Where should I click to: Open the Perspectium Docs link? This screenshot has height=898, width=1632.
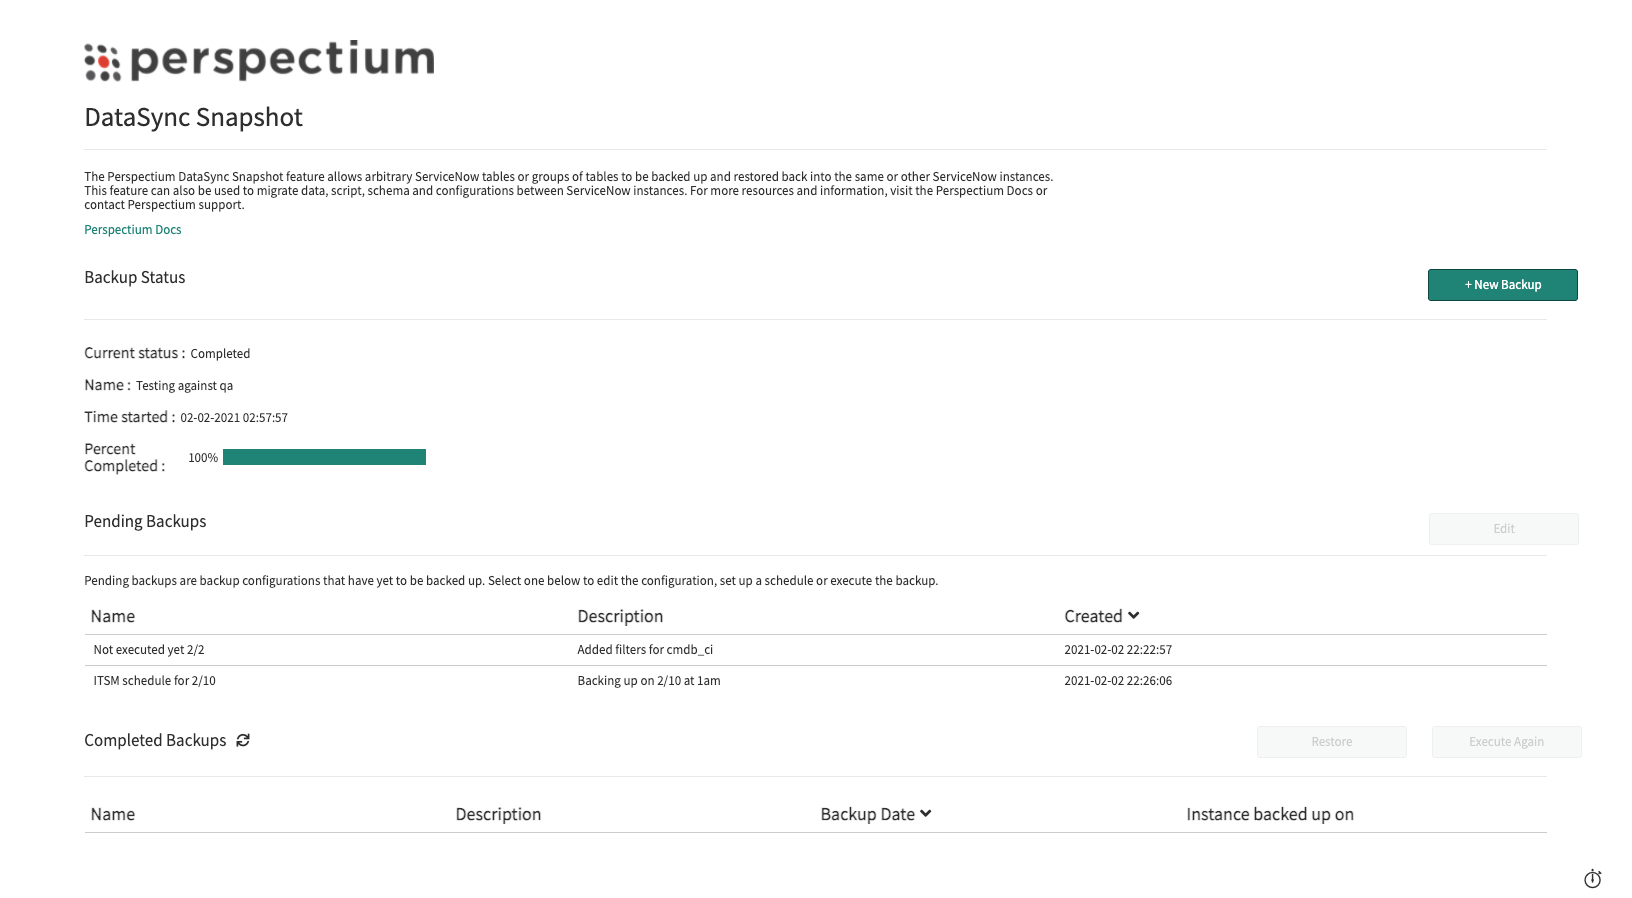pos(133,230)
